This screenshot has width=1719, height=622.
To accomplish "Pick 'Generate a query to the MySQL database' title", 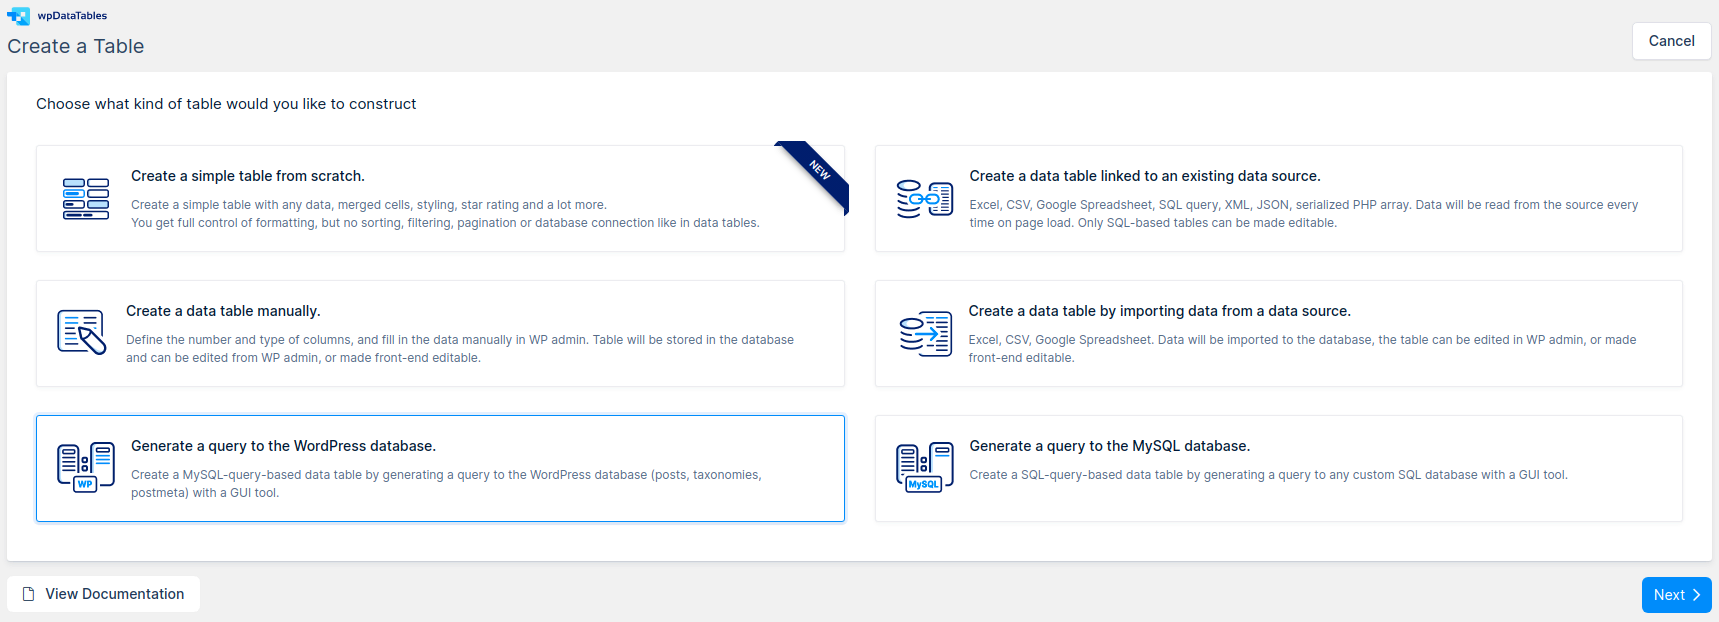I will pos(1109,446).
